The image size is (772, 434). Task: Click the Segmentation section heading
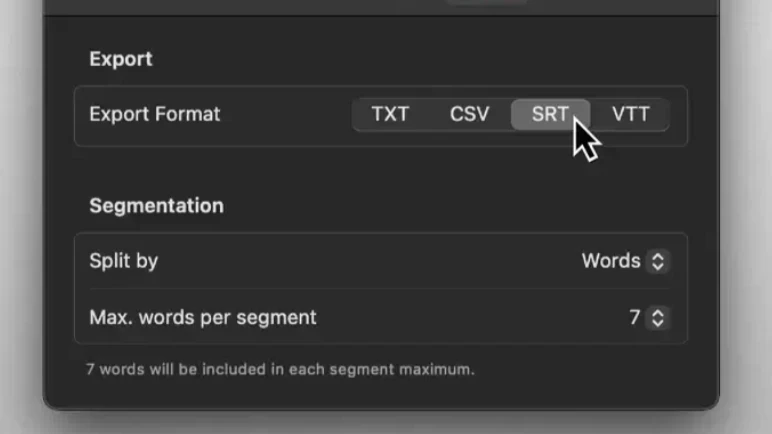pyautogui.click(x=157, y=206)
